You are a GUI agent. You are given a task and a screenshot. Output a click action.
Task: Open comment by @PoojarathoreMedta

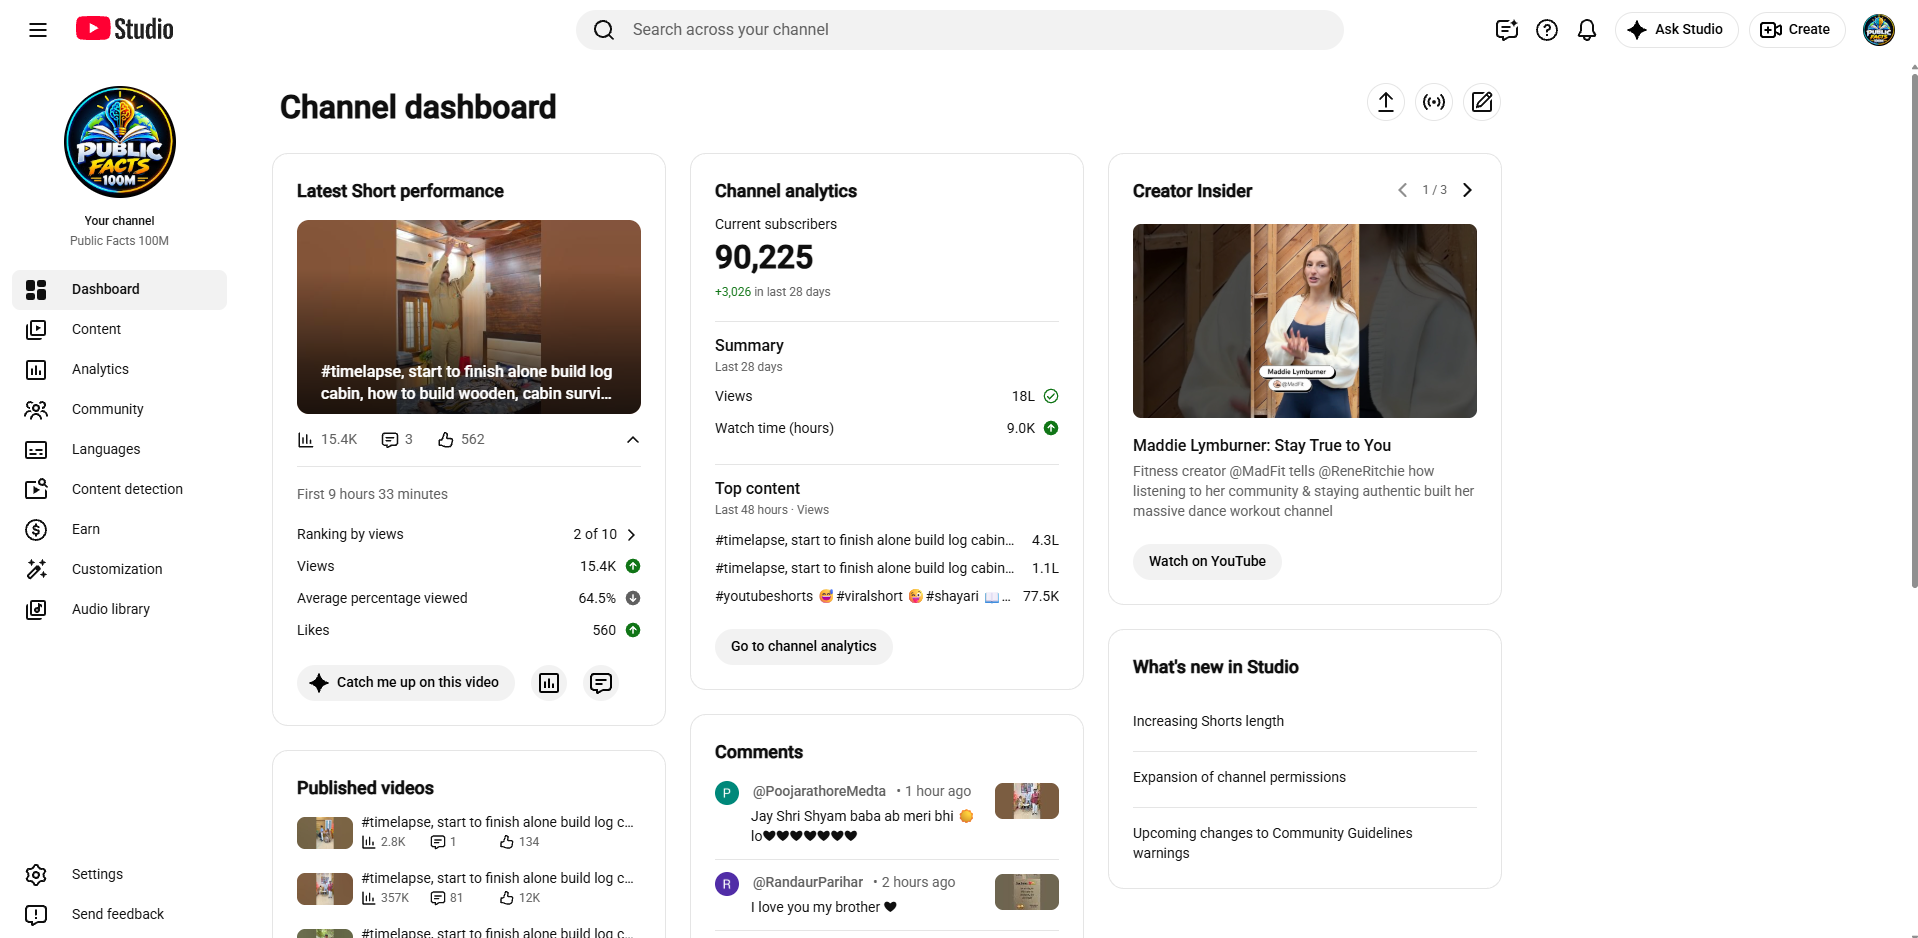coord(887,813)
